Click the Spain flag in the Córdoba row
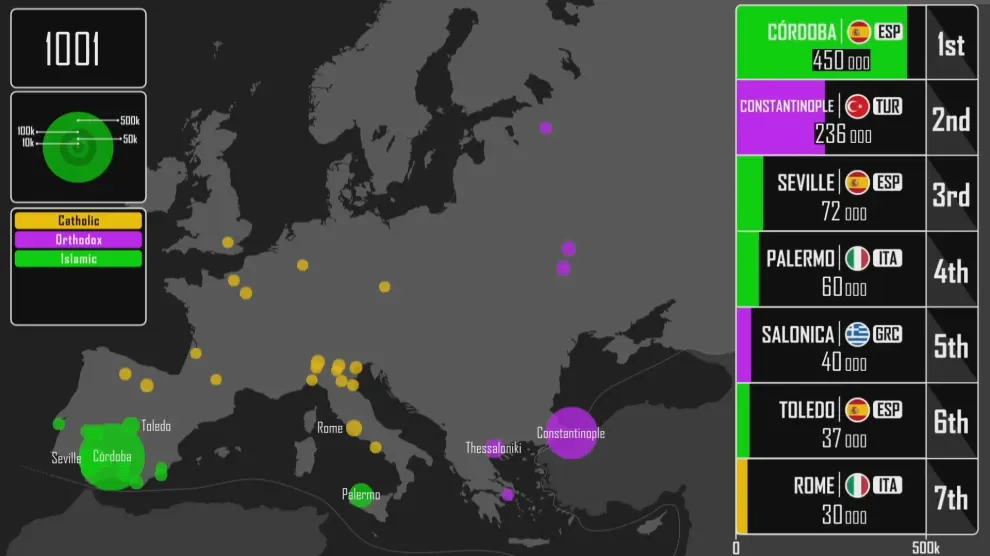The height and width of the screenshot is (556, 990). point(859,32)
